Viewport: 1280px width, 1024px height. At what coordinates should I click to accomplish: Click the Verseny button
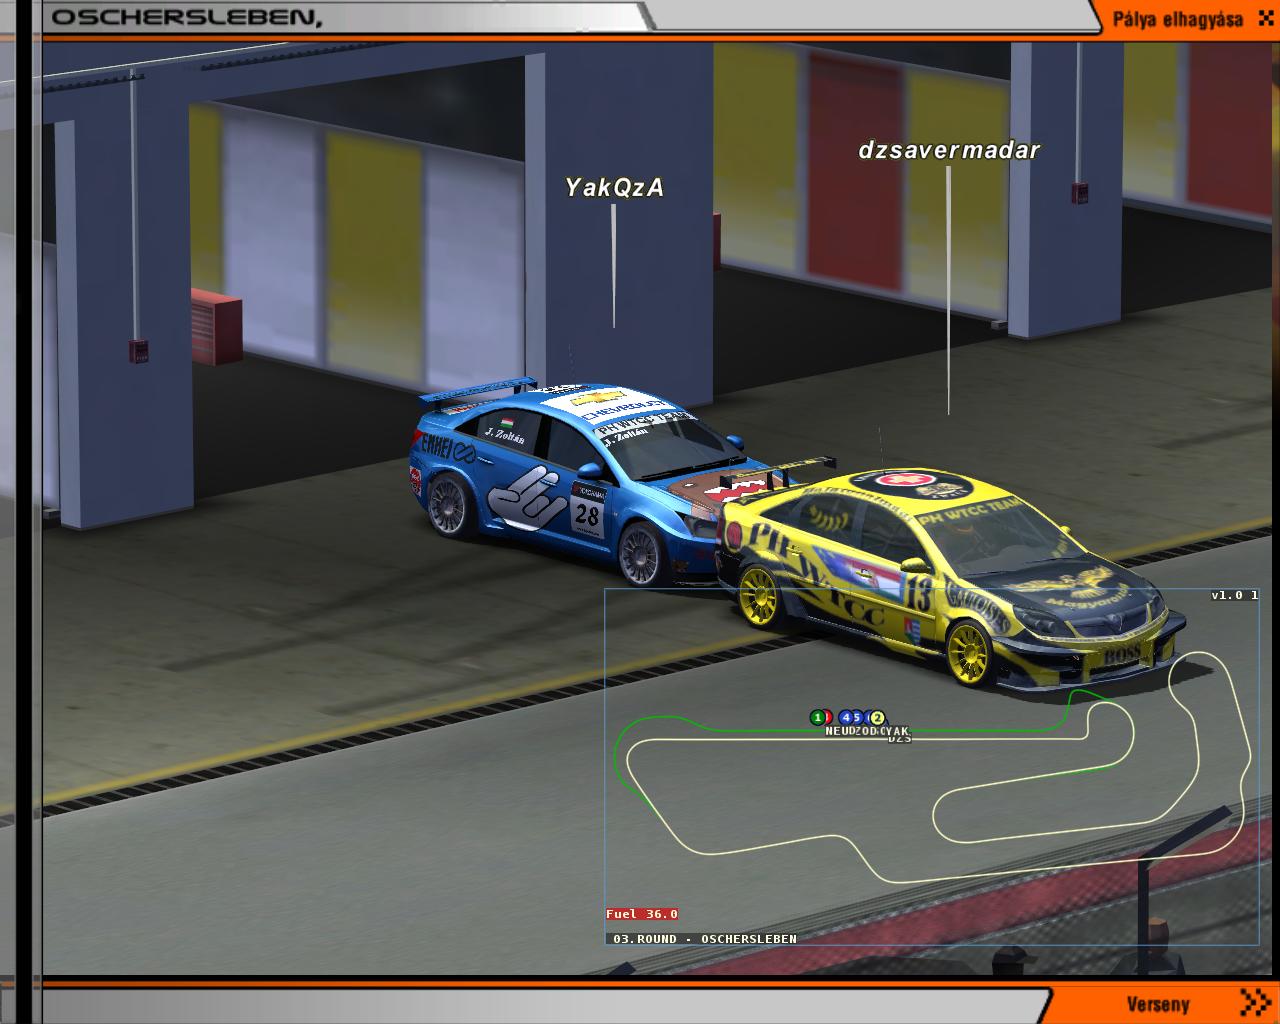(1158, 1004)
